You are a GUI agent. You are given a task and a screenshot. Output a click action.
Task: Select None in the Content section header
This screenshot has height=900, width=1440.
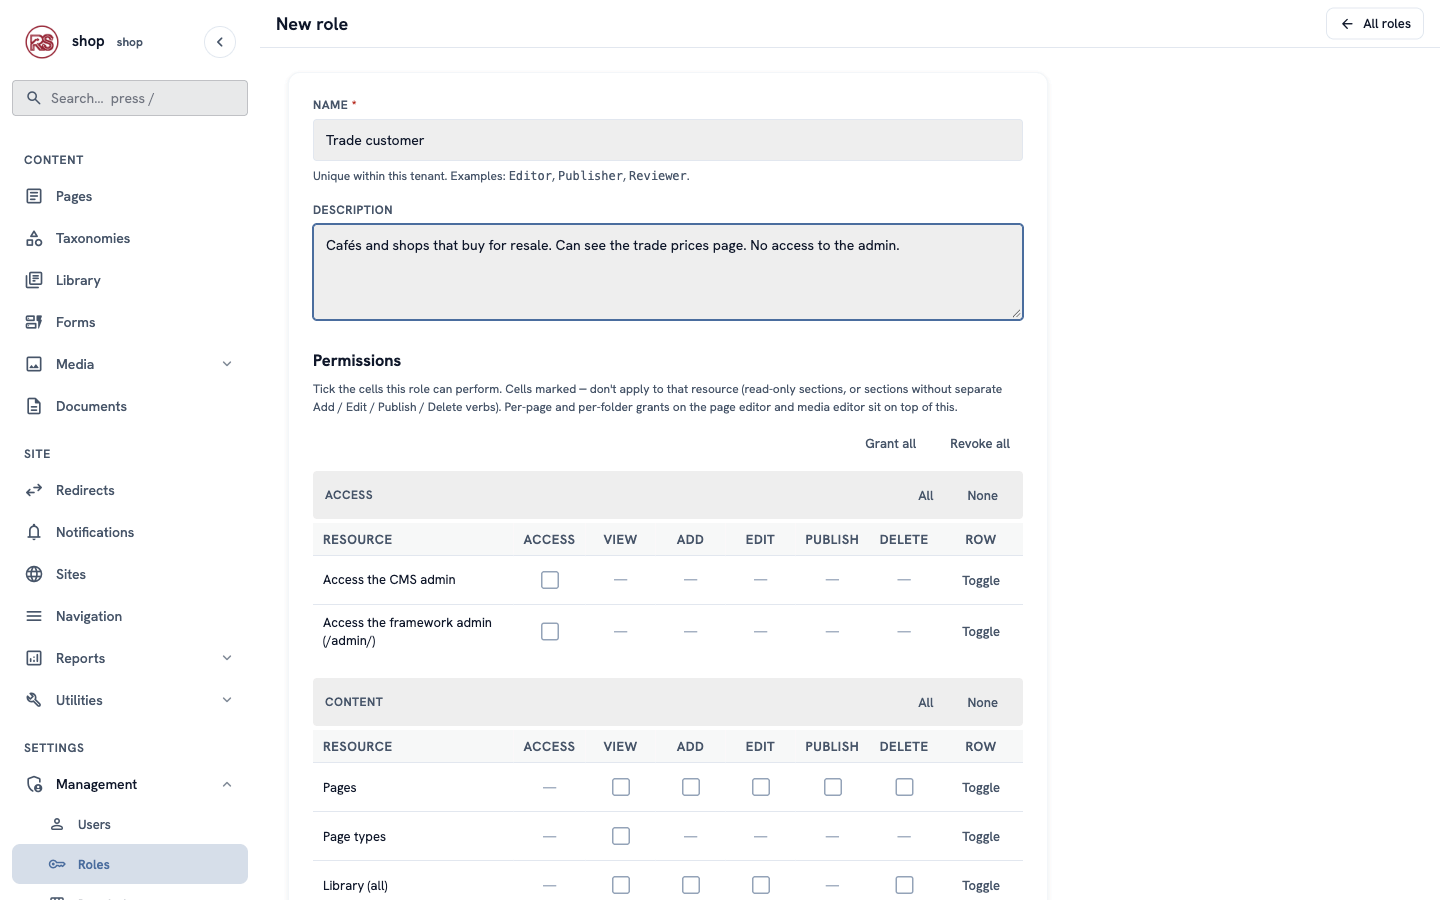click(982, 703)
